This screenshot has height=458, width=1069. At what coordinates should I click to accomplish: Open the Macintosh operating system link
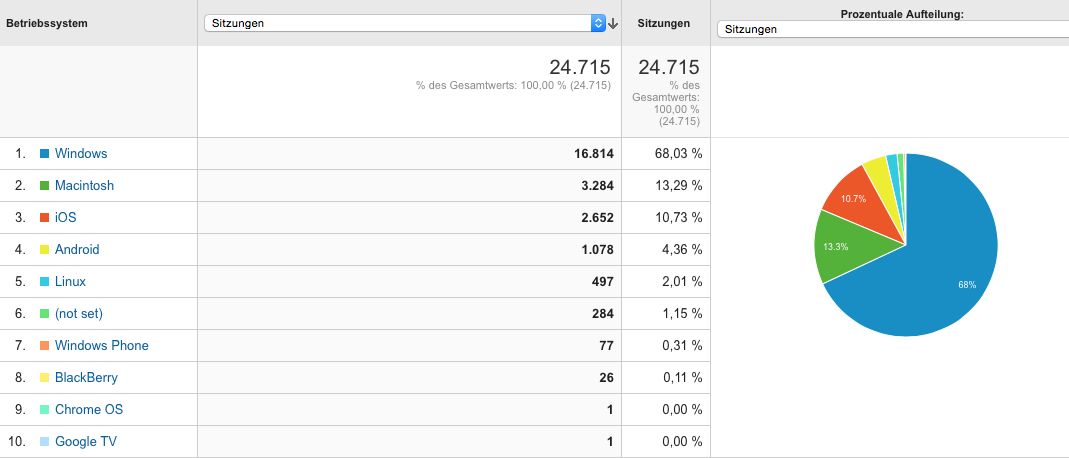tap(85, 185)
